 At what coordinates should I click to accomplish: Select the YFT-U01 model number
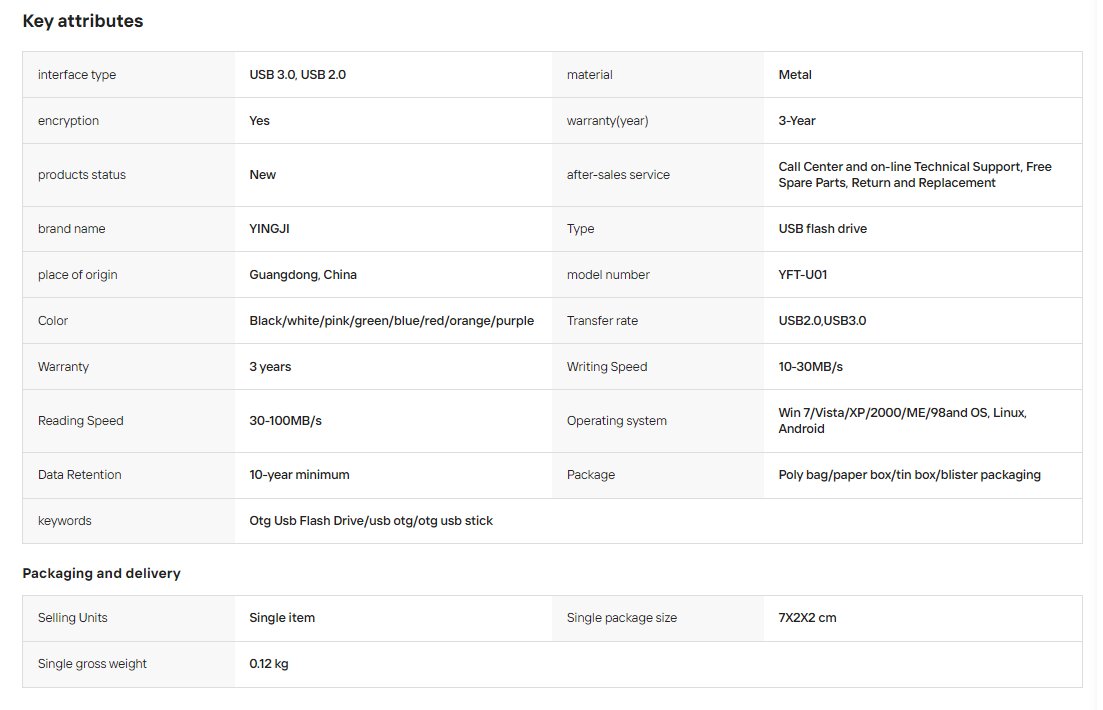[x=803, y=274]
